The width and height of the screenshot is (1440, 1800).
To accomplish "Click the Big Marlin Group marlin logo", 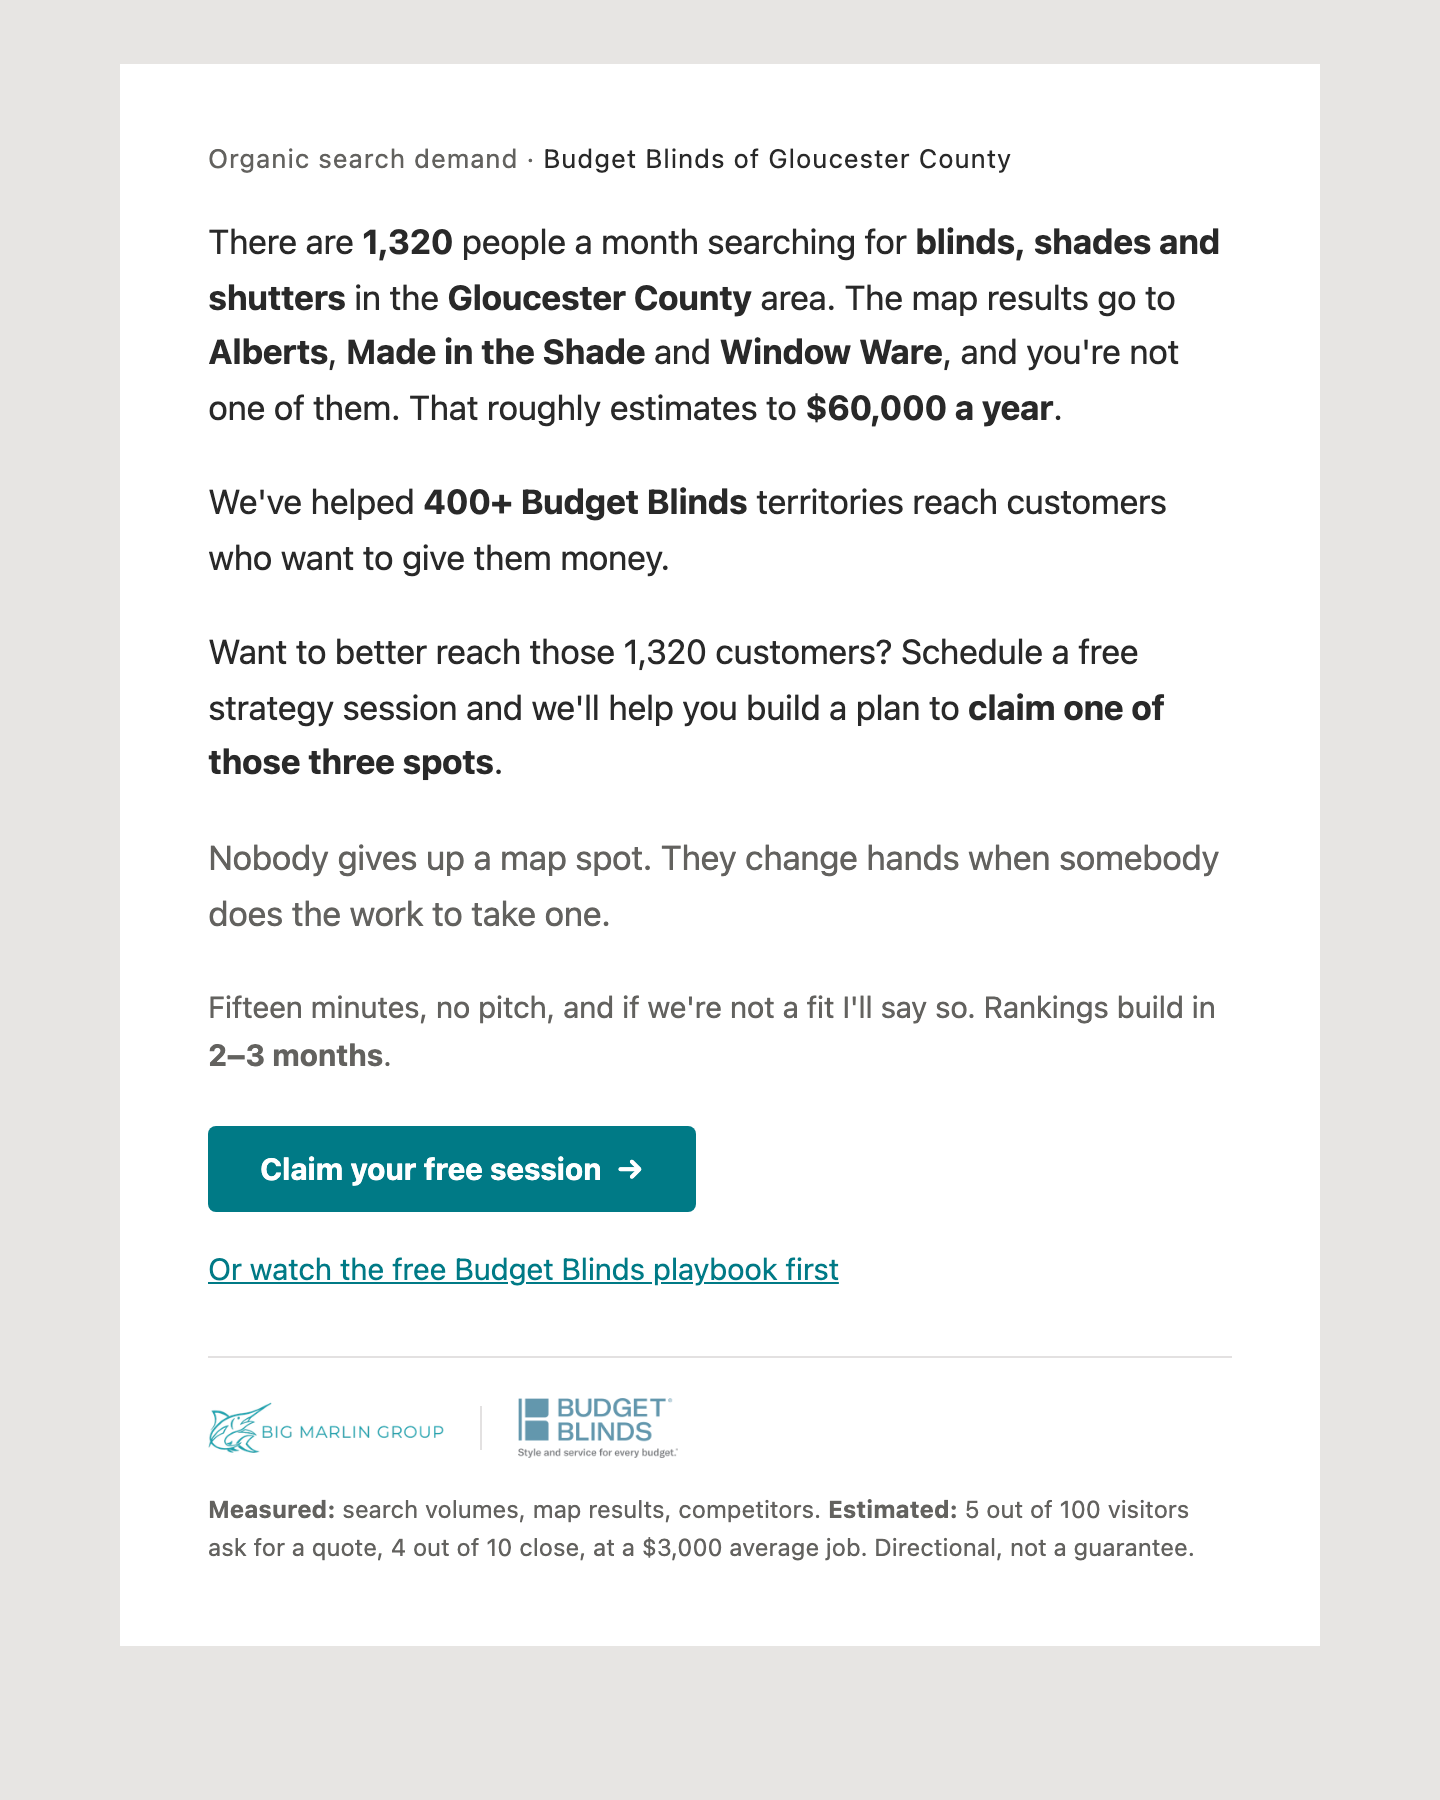I will click(239, 1428).
